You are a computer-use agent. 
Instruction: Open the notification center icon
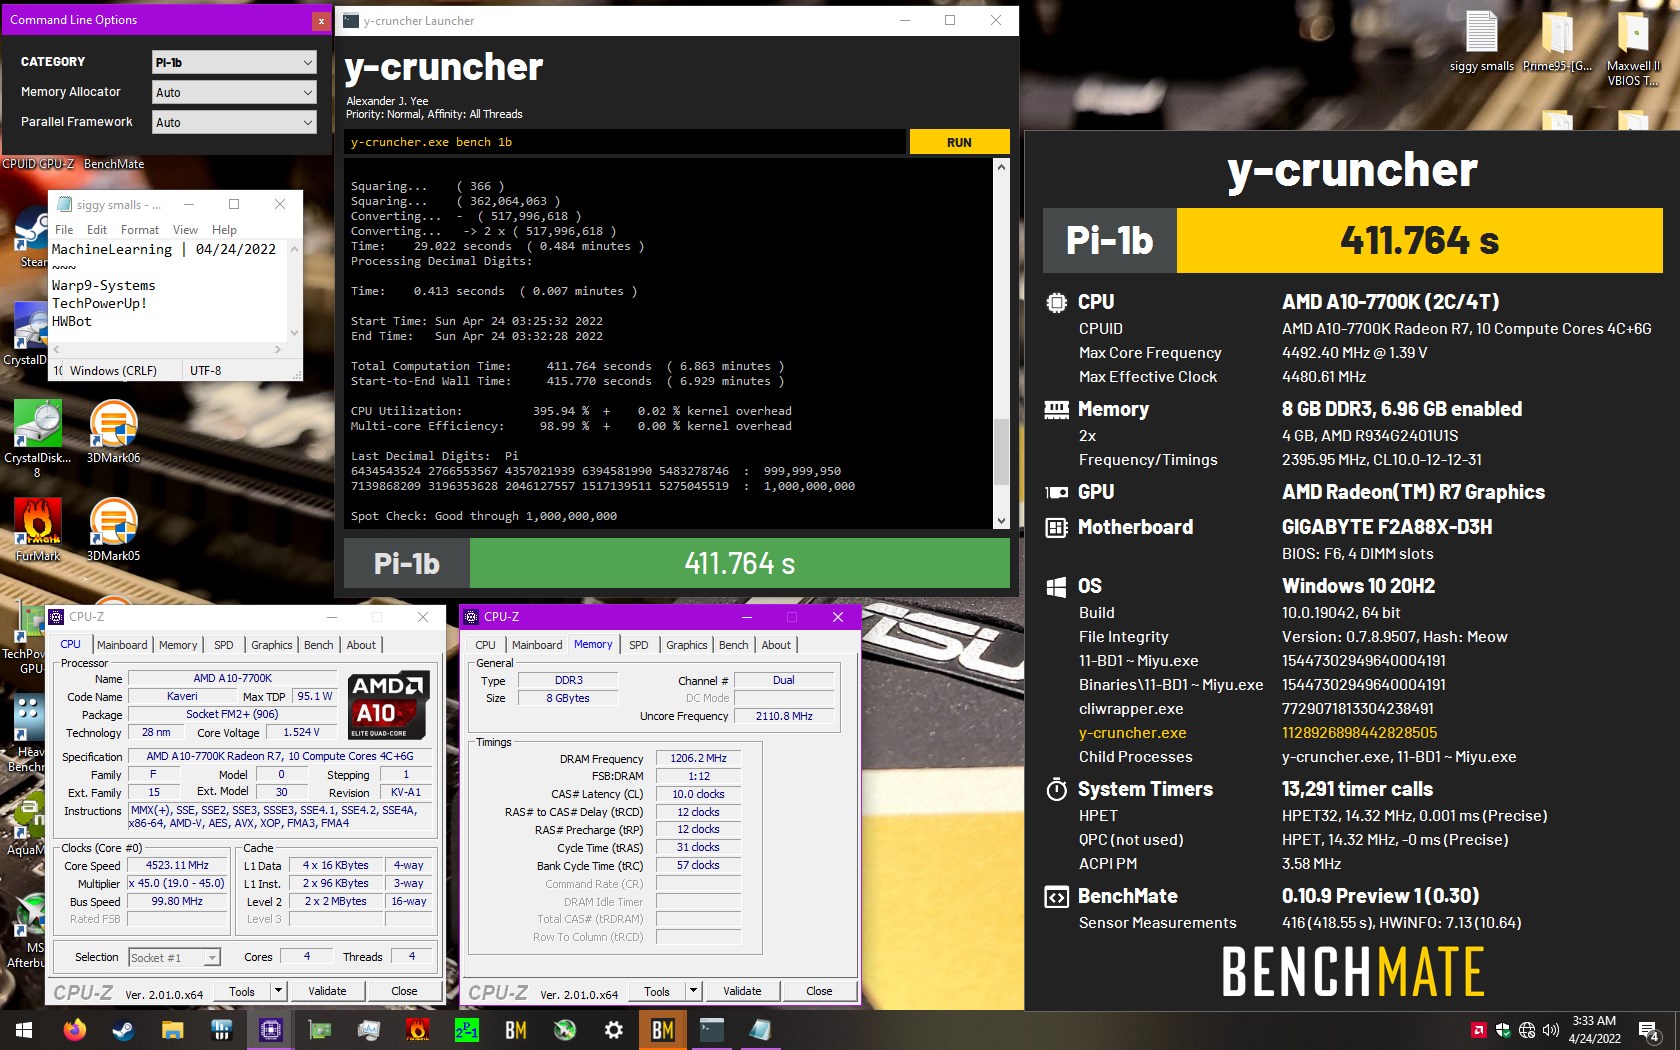click(1649, 1030)
